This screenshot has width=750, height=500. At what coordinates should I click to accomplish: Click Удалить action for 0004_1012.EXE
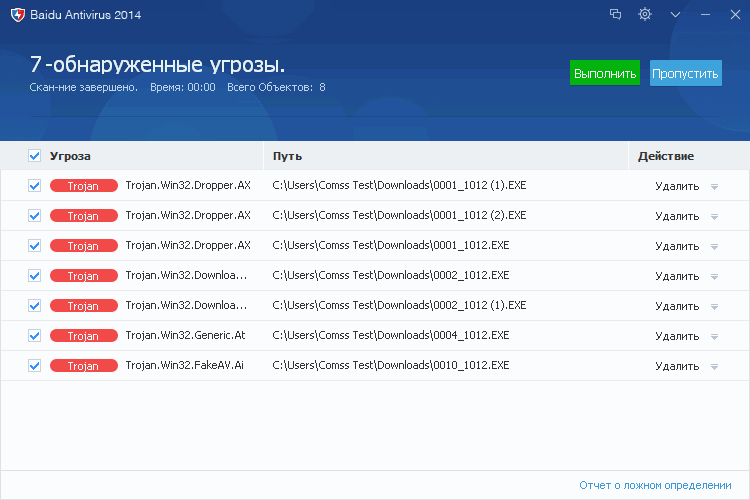tap(677, 337)
